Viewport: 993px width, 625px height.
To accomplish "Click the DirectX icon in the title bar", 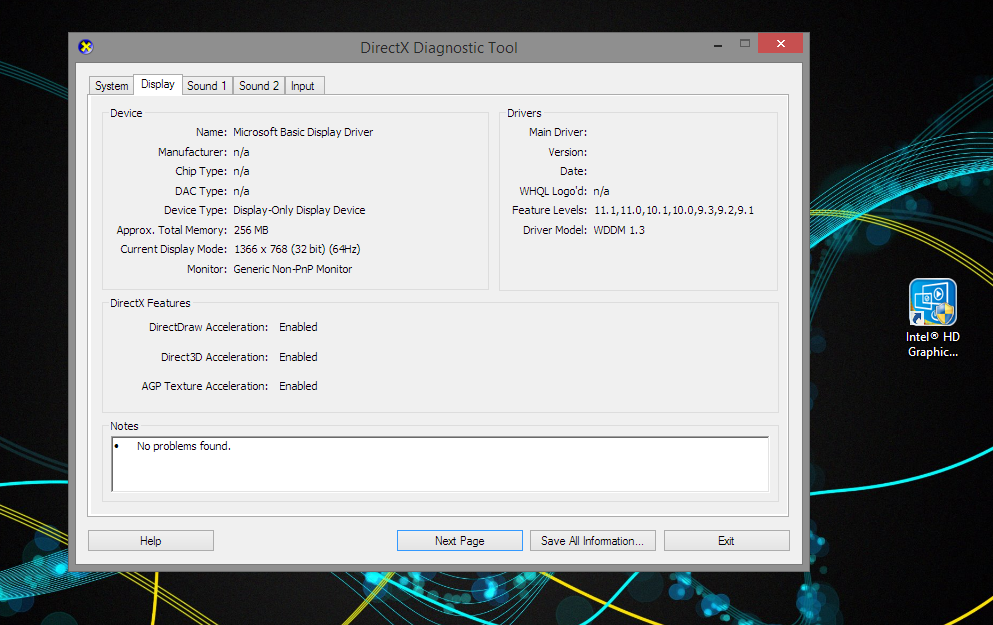I will (x=85, y=47).
